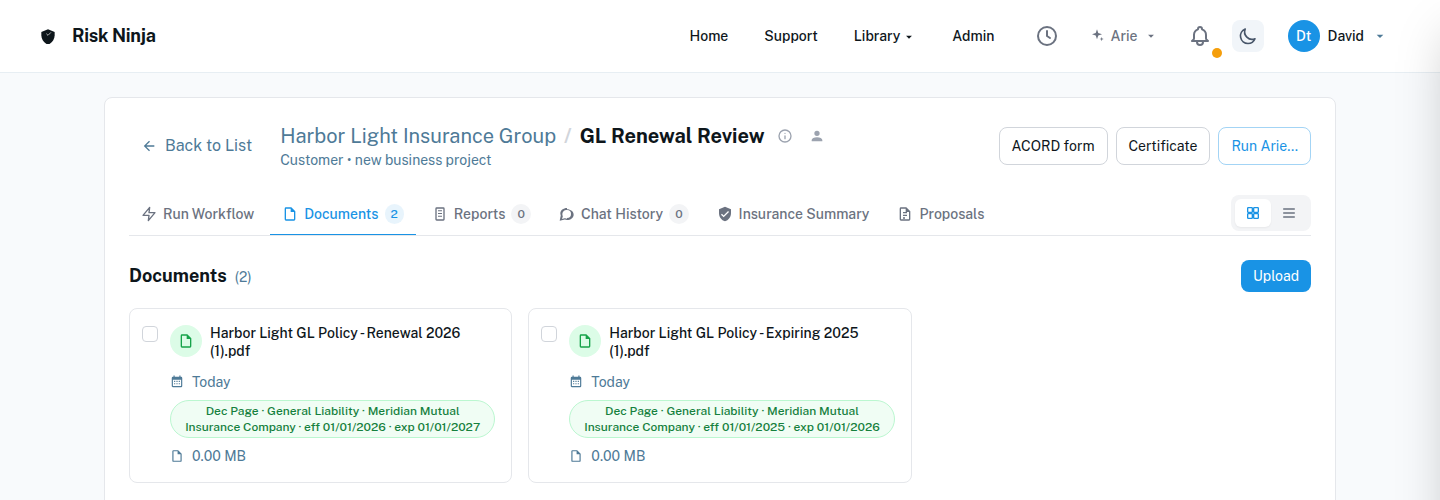The image size is (1440, 500).
Task: Open the notifications bell
Action: click(x=1200, y=36)
